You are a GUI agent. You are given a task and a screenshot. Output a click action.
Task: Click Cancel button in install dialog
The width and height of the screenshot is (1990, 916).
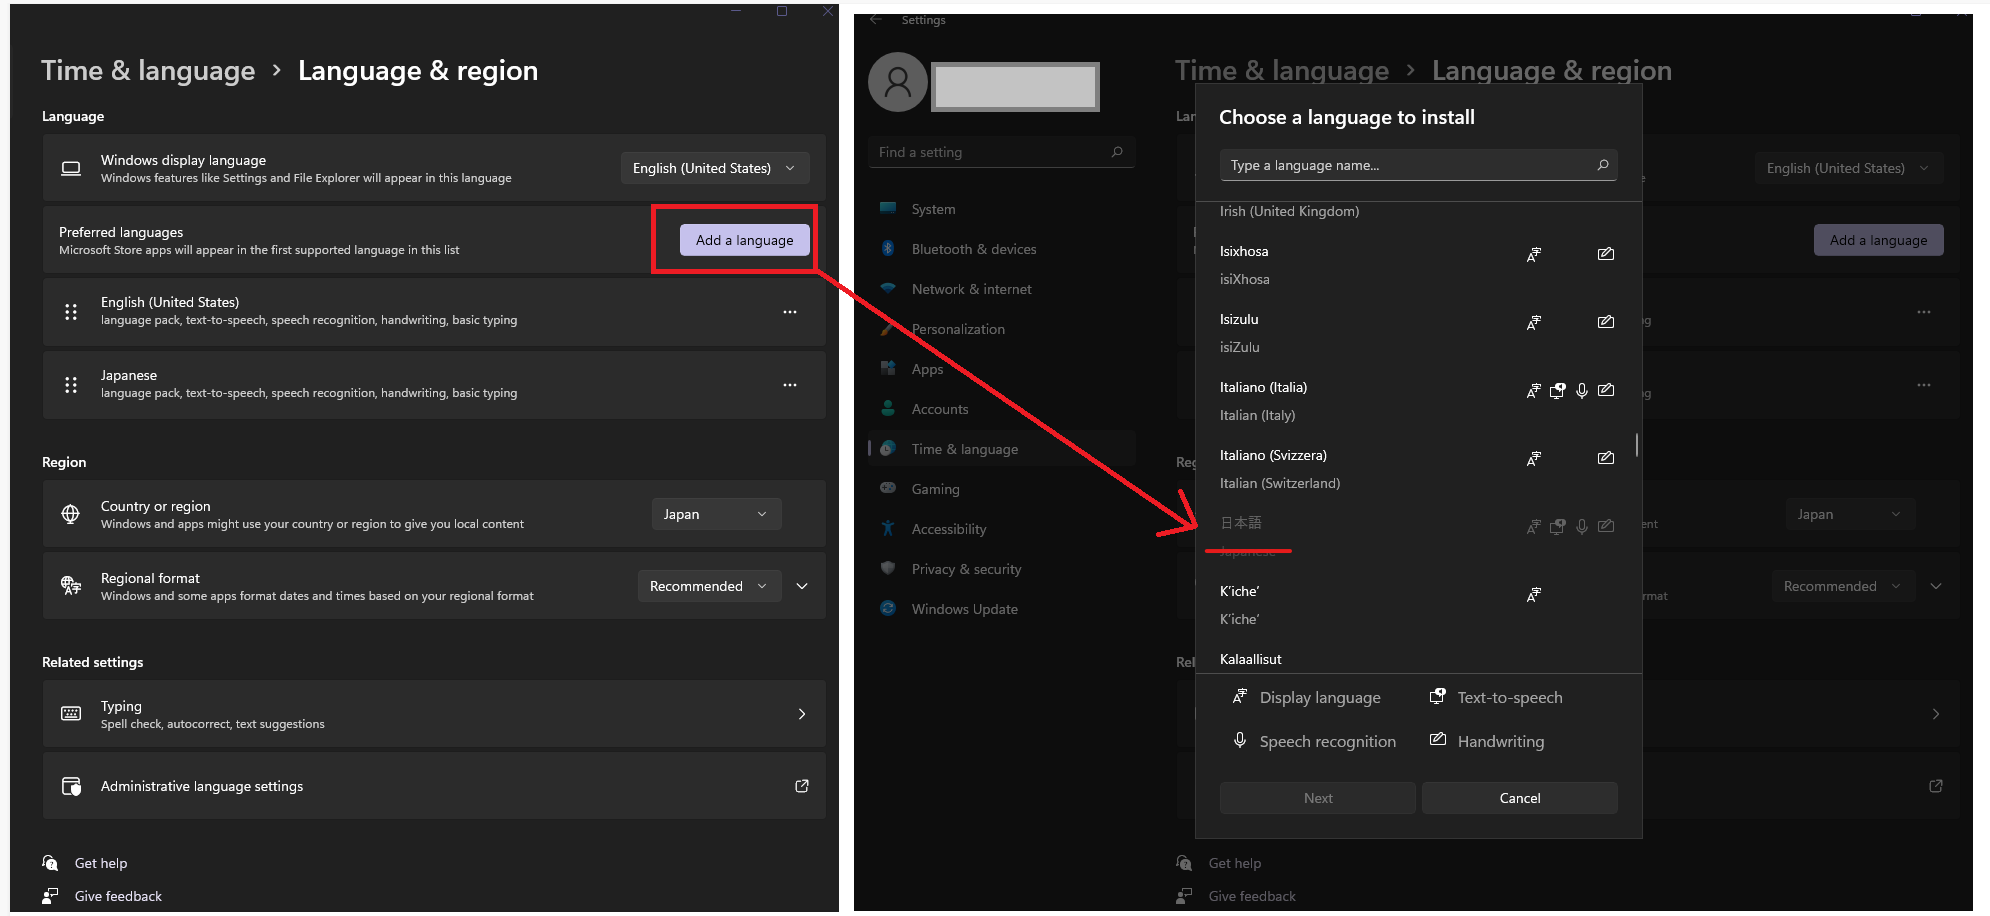[x=1520, y=798]
